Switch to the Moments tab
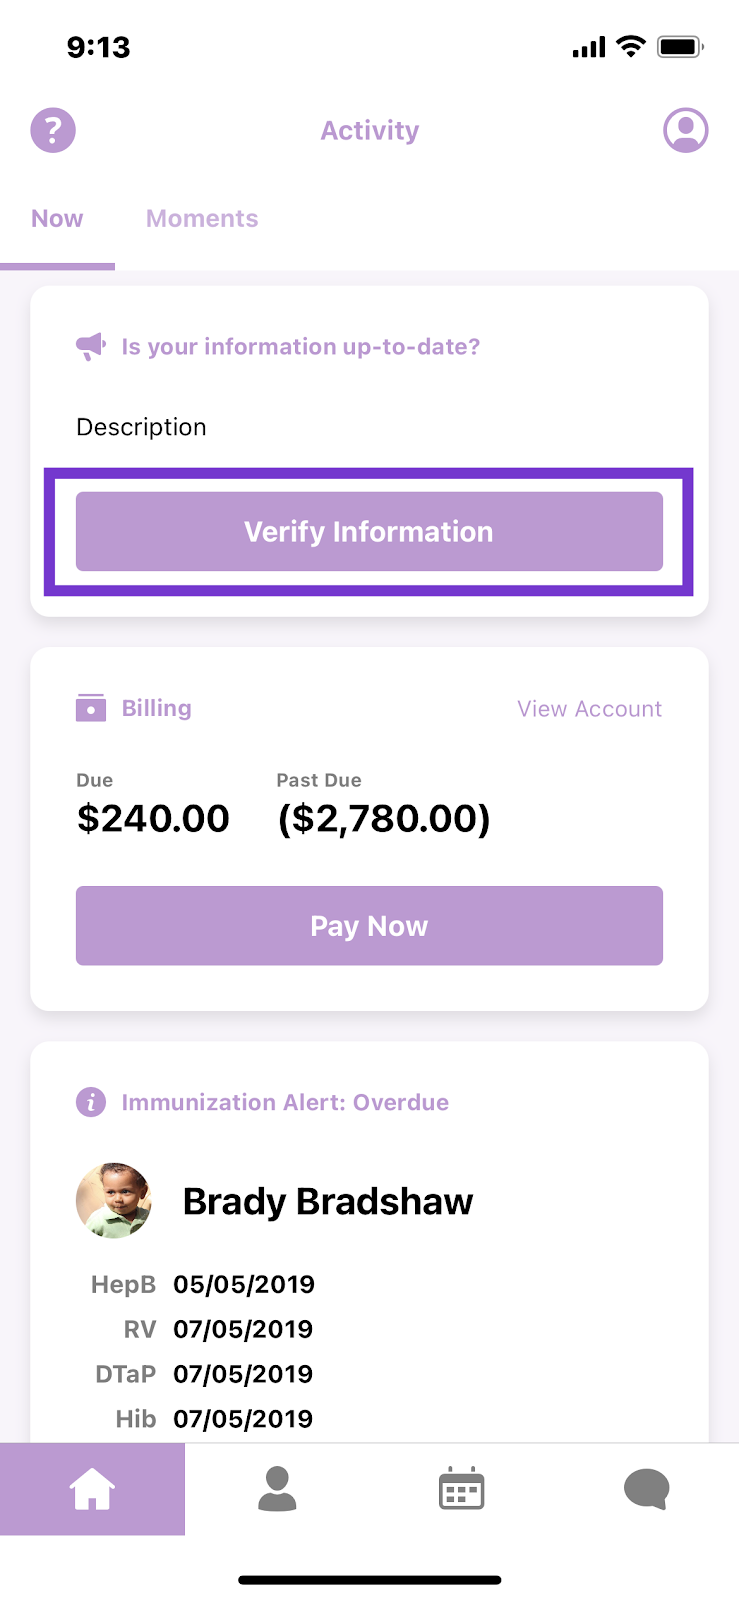 pos(202,219)
